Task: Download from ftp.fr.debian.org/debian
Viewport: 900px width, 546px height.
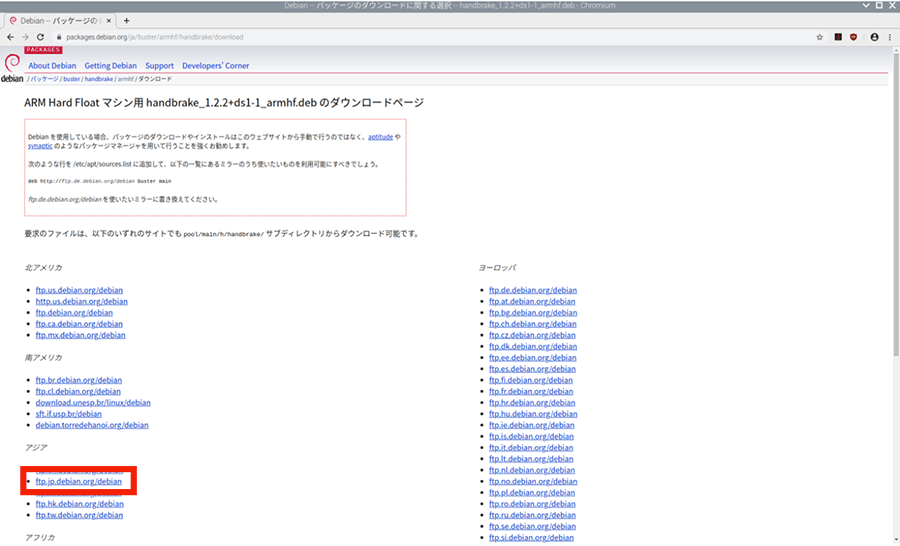Action: 531,392
